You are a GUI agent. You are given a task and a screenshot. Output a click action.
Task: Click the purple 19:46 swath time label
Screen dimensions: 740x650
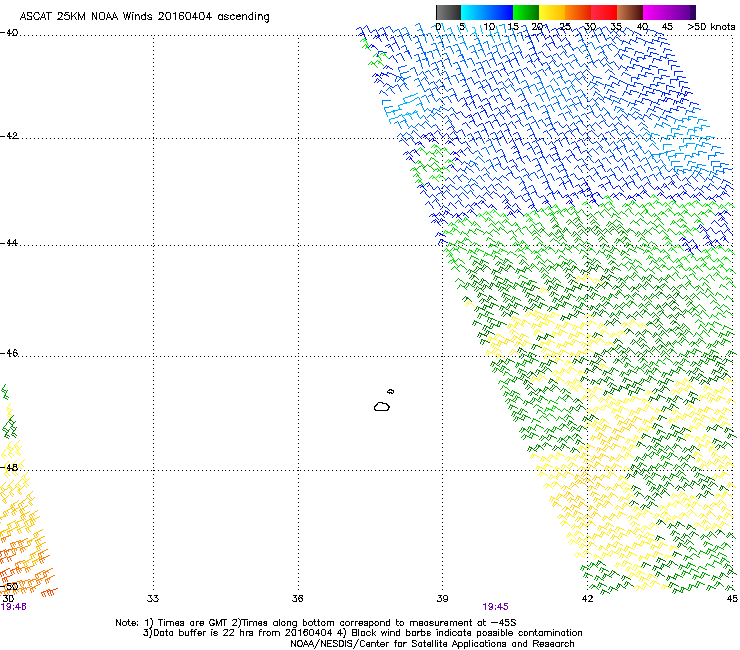click(x=14, y=607)
